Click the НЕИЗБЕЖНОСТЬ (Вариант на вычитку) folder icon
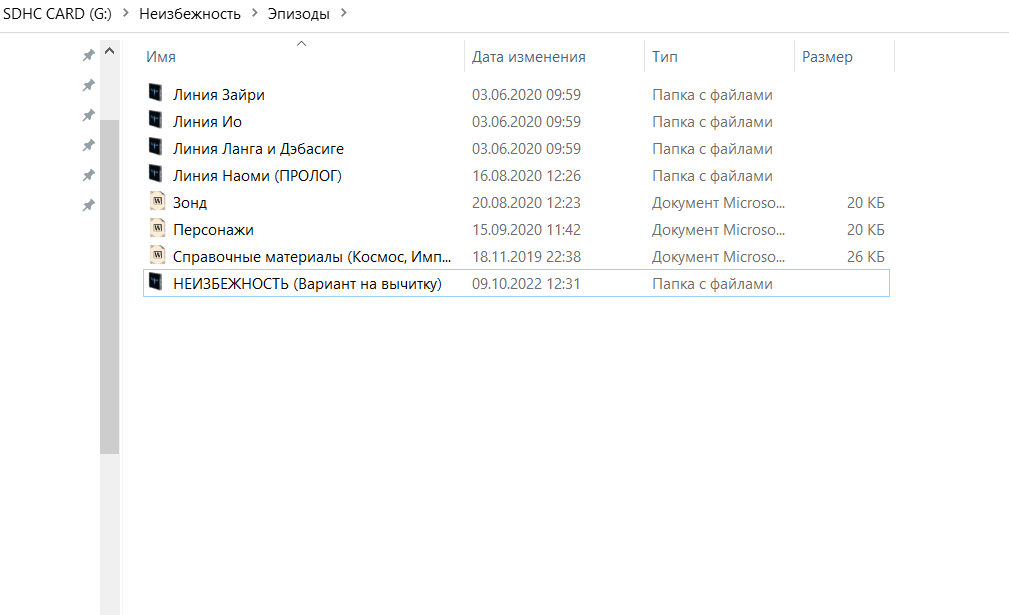This screenshot has height=615, width=1009. 156,282
